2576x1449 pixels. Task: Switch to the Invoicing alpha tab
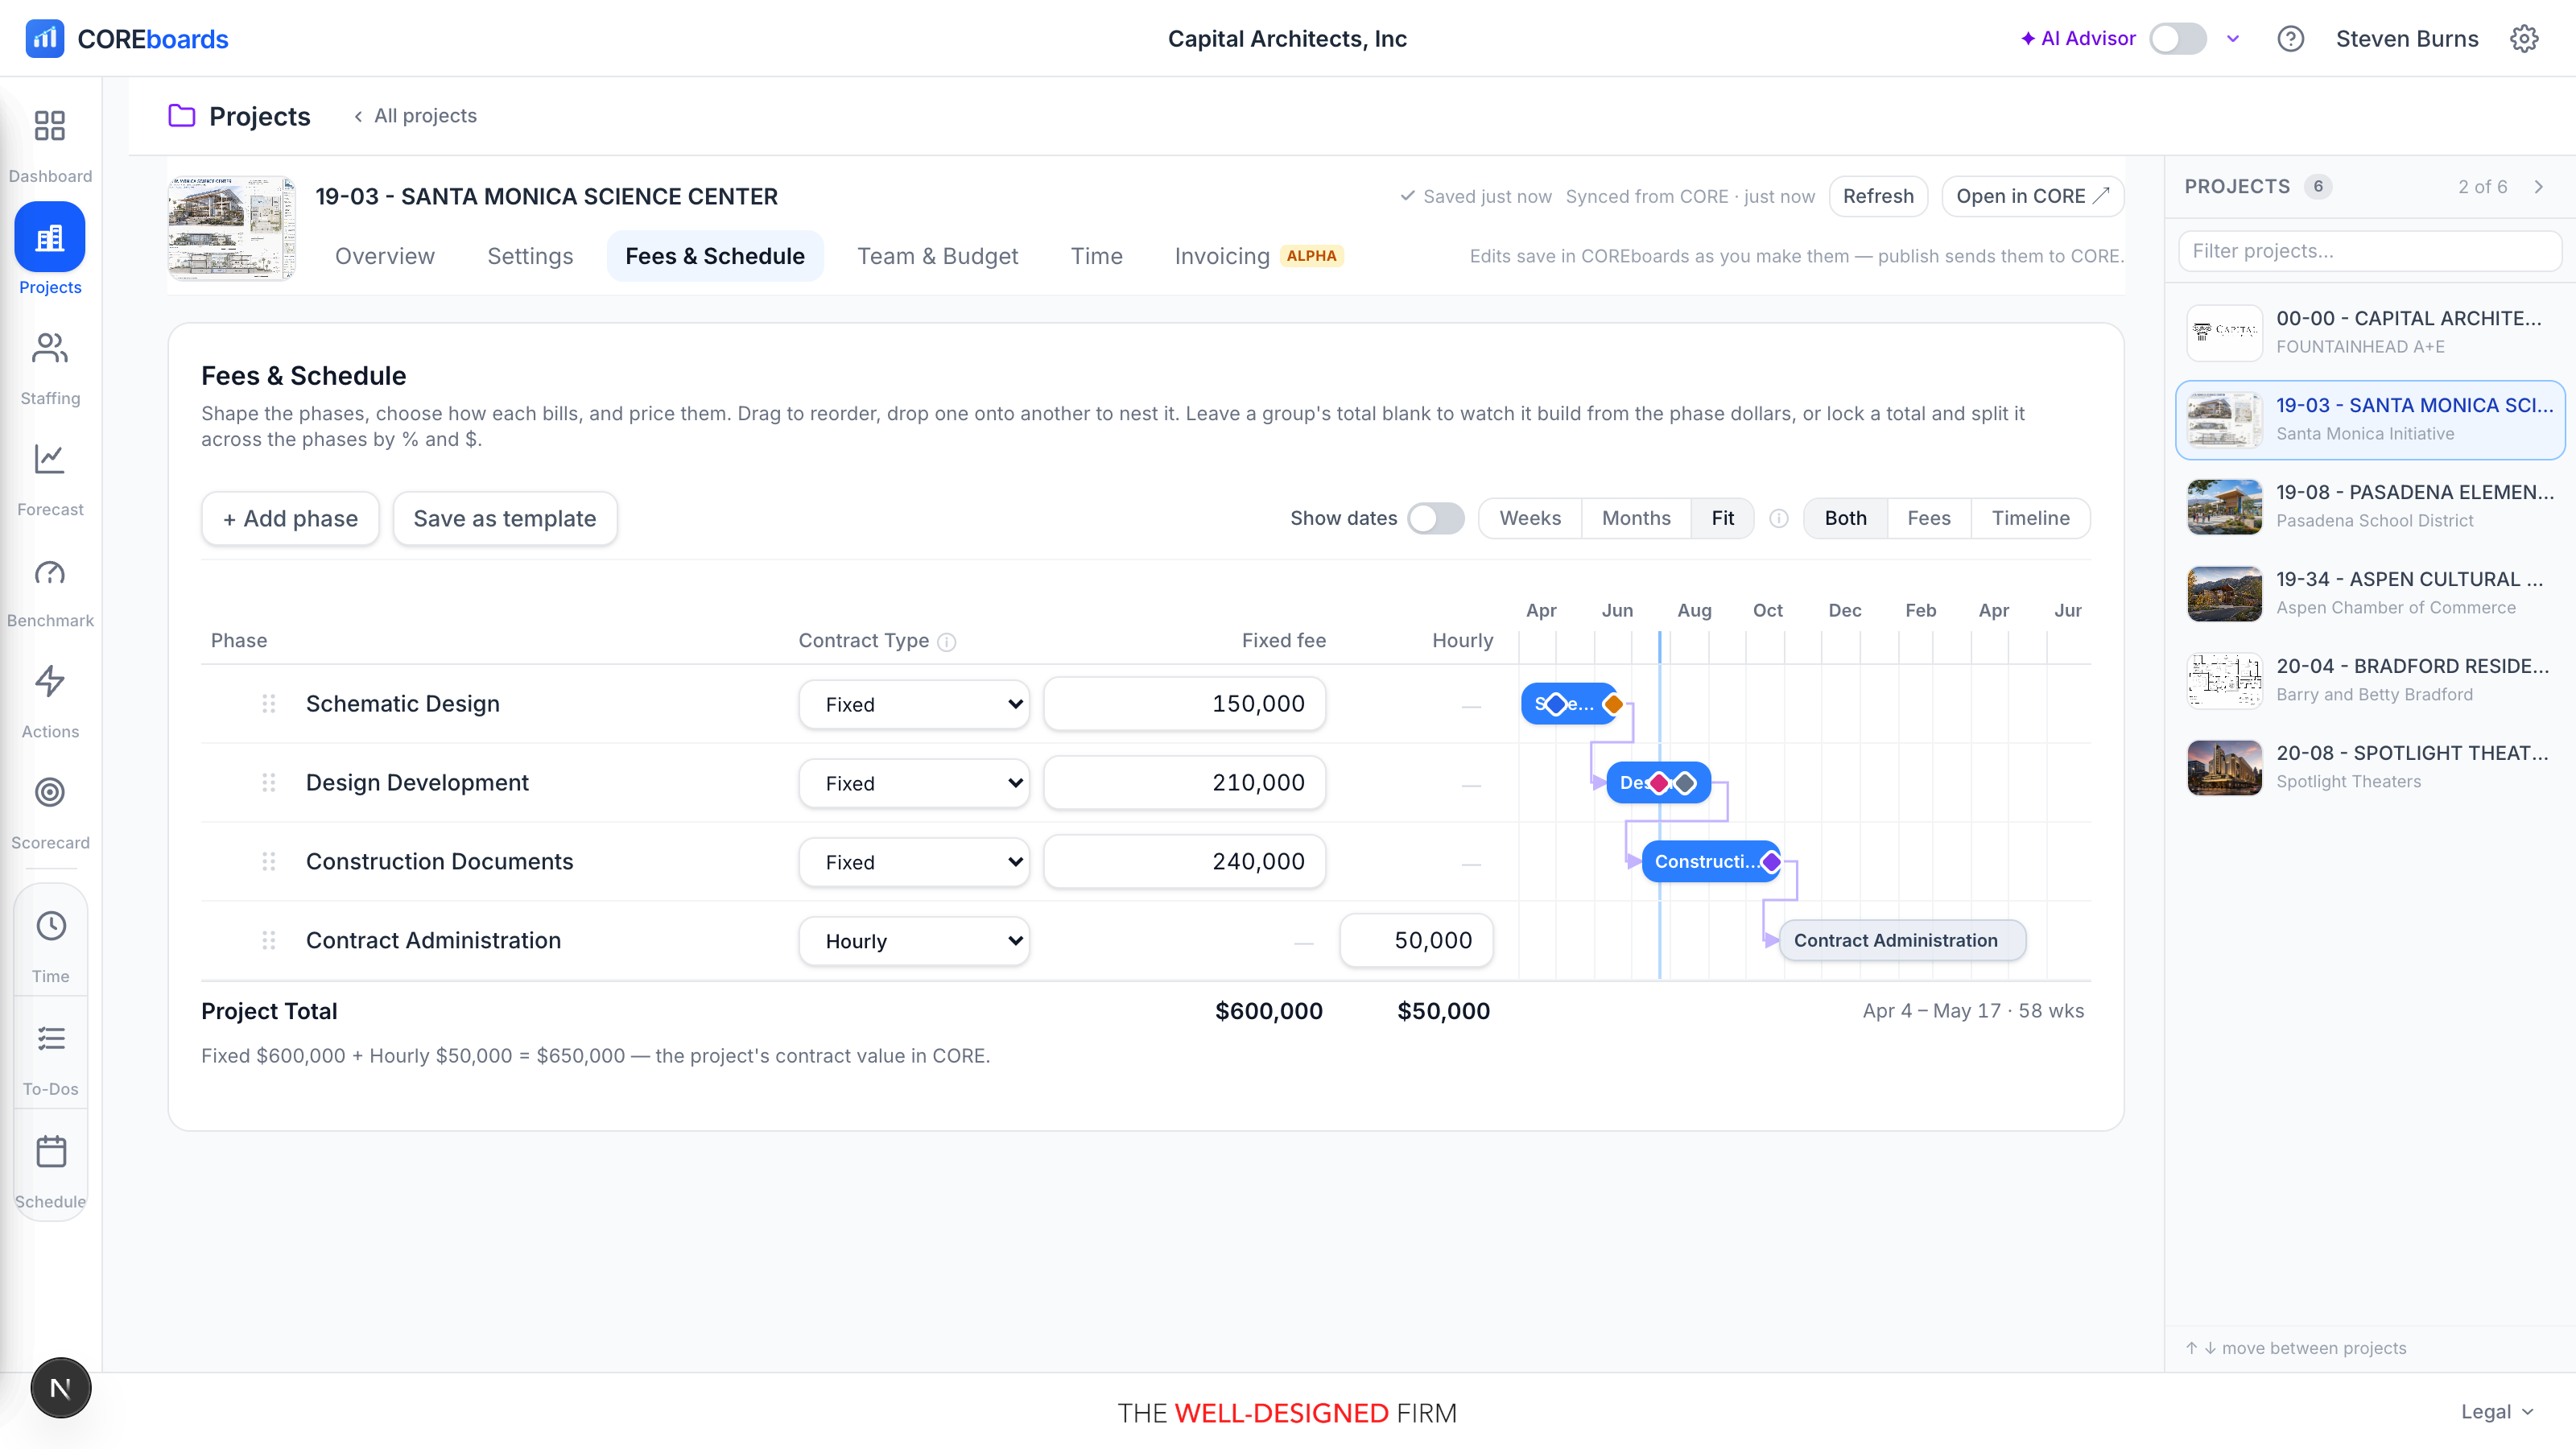tap(1258, 256)
